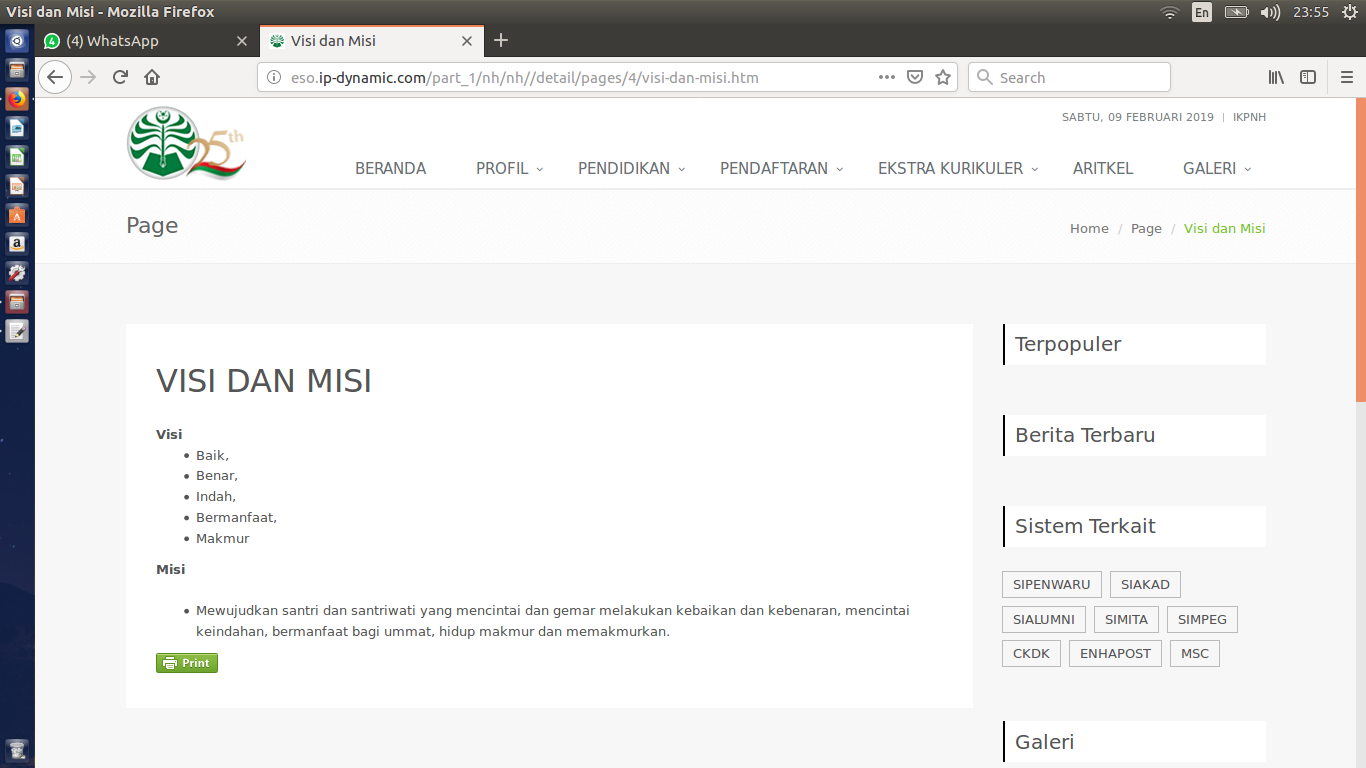
Task: Expand the PROFIL dropdown menu
Action: pyautogui.click(x=509, y=168)
